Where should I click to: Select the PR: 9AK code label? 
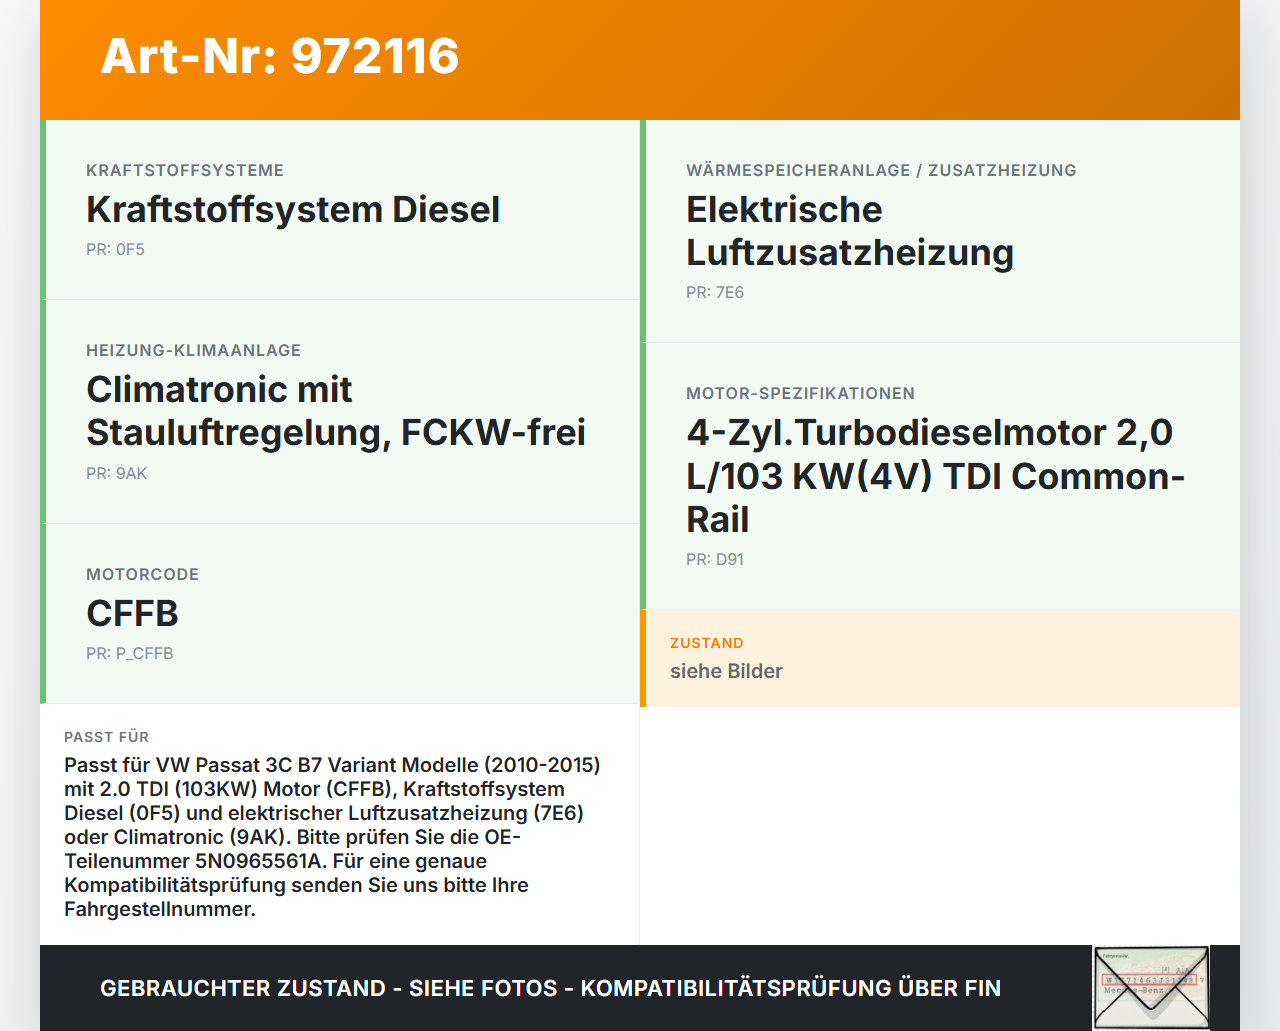click(x=117, y=473)
